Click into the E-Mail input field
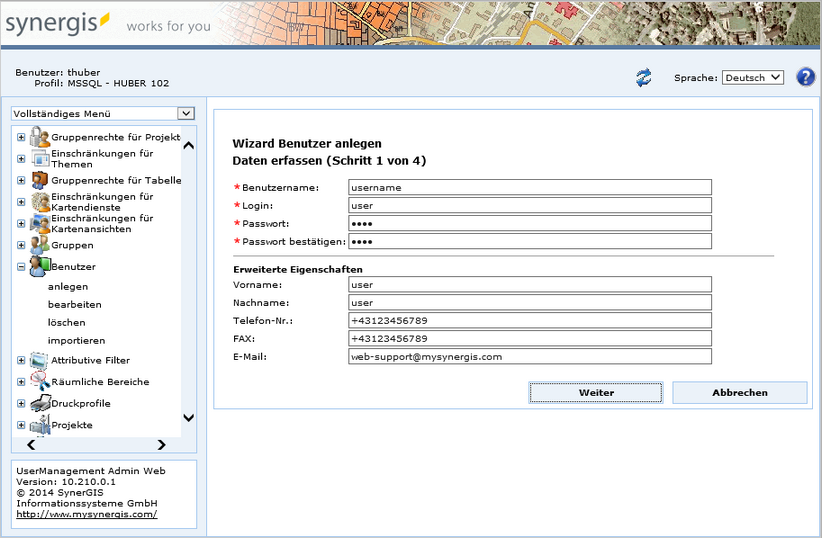This screenshot has height=538, width=822. coord(529,356)
